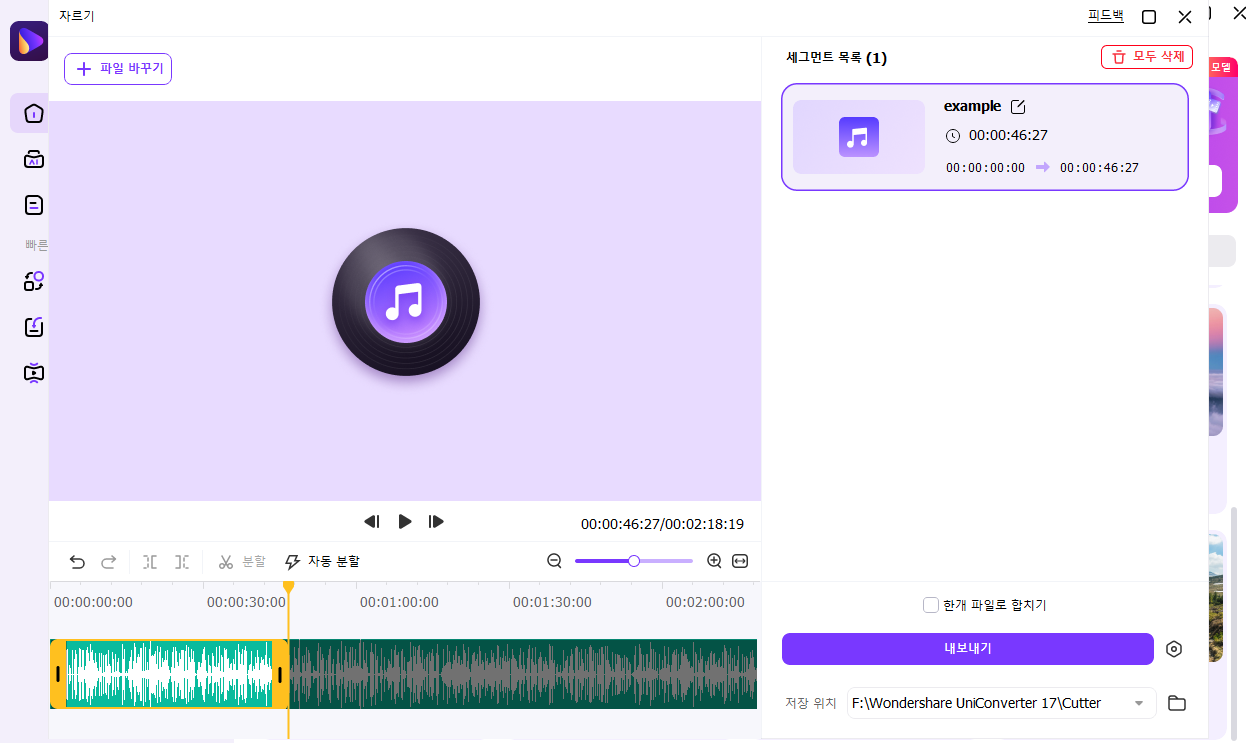Open the 피드백 feedback link

click(x=1104, y=15)
